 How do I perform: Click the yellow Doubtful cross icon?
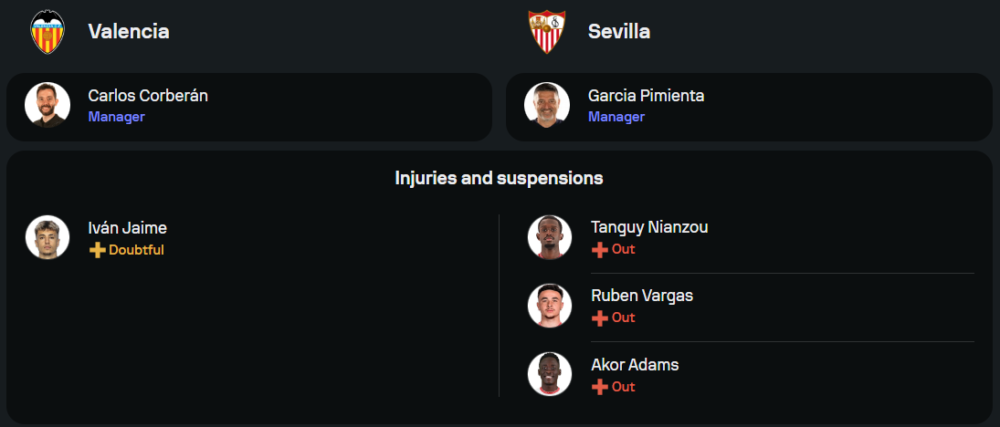coord(97,250)
